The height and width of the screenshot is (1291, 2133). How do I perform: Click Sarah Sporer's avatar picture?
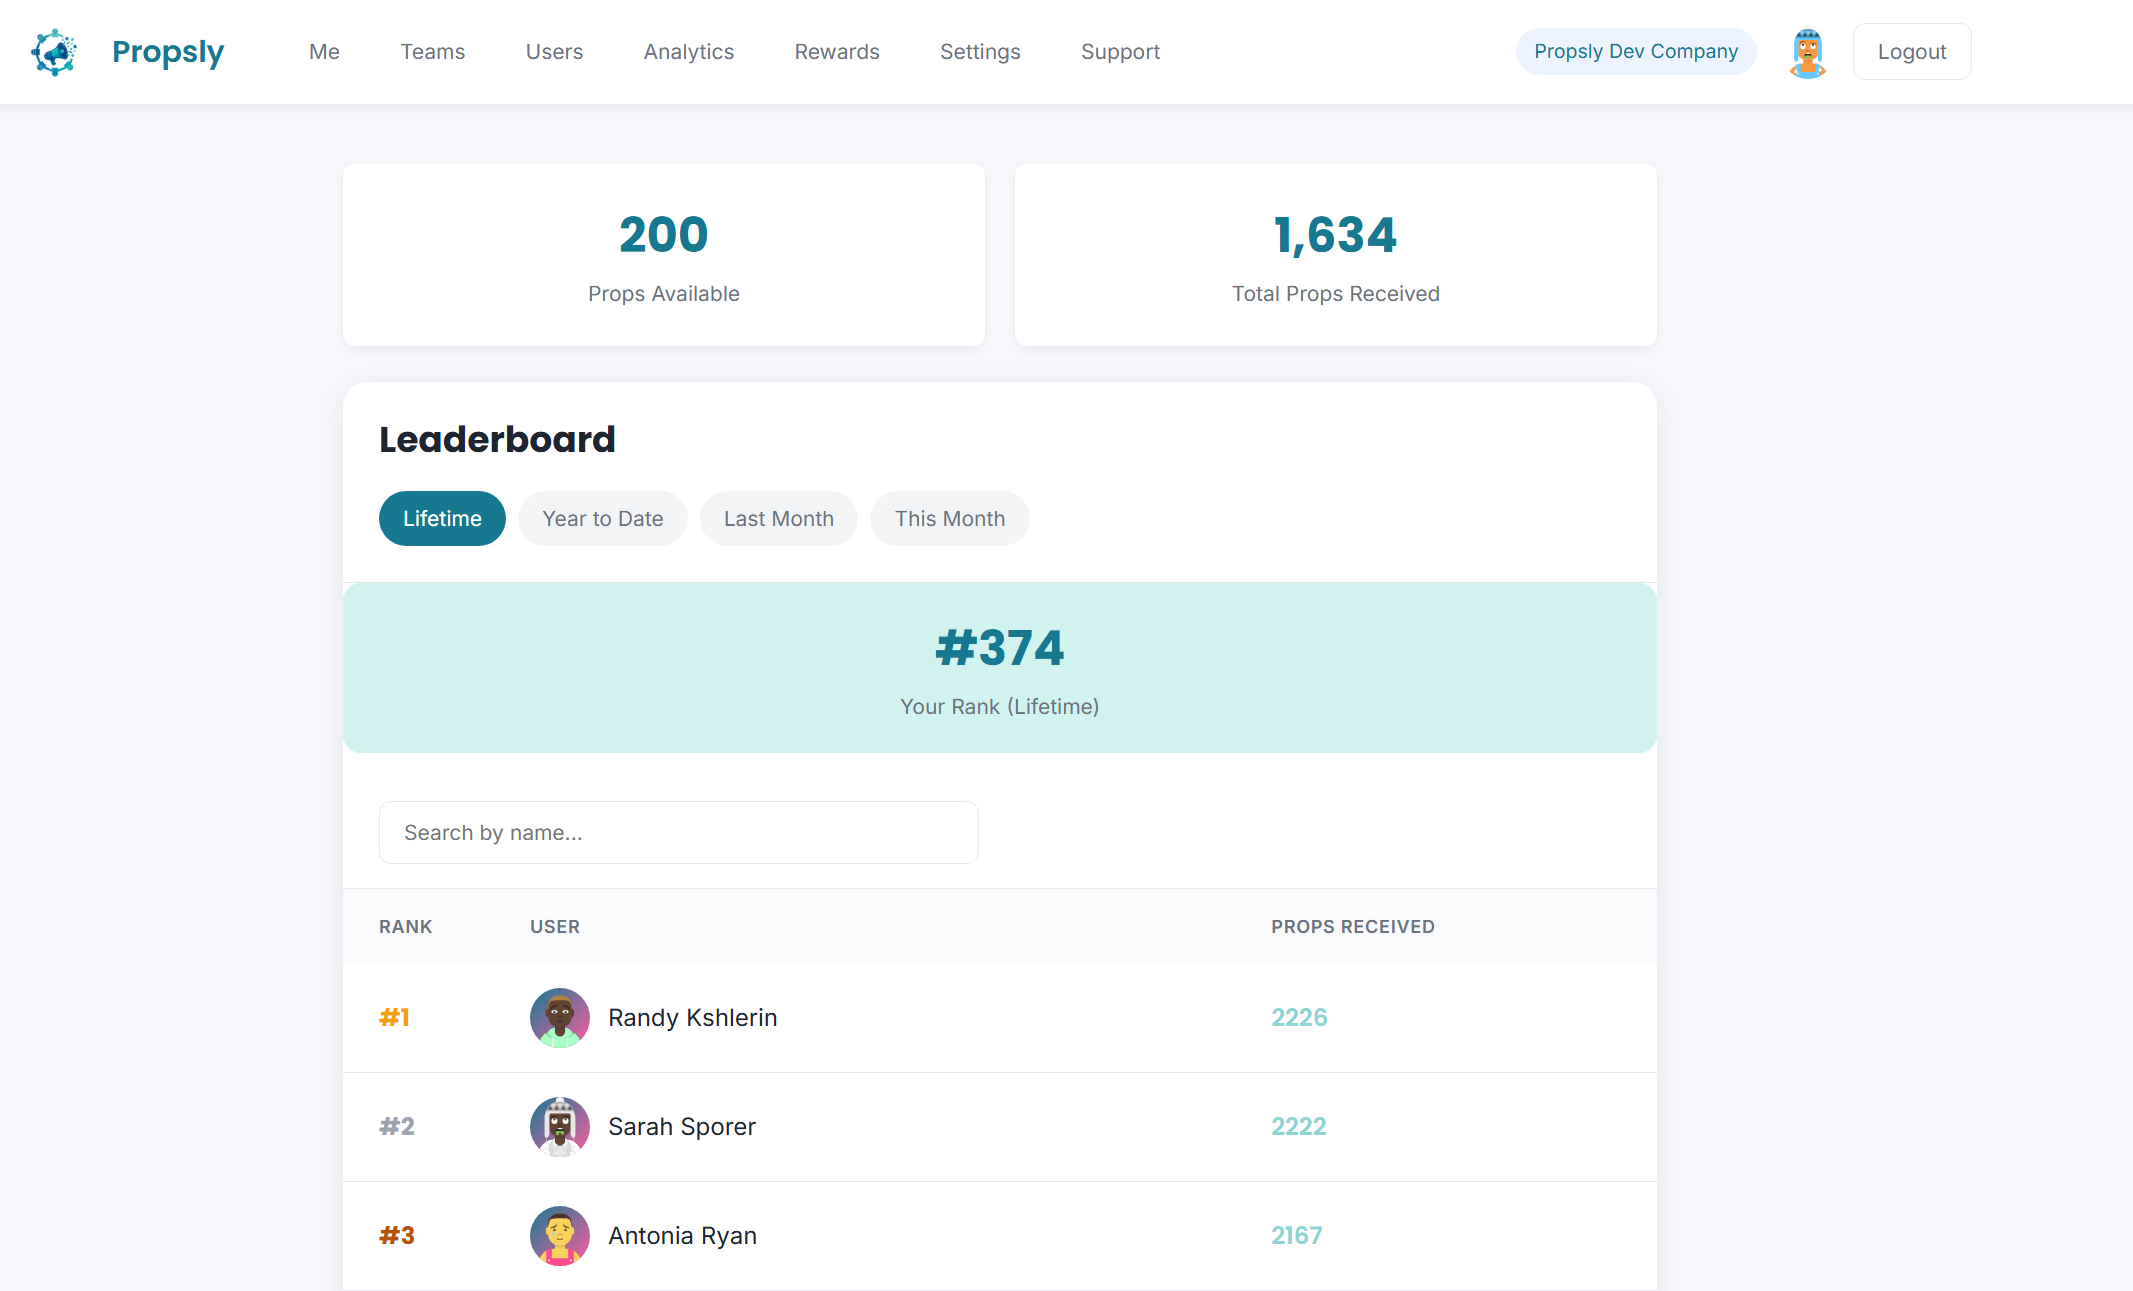point(559,1126)
